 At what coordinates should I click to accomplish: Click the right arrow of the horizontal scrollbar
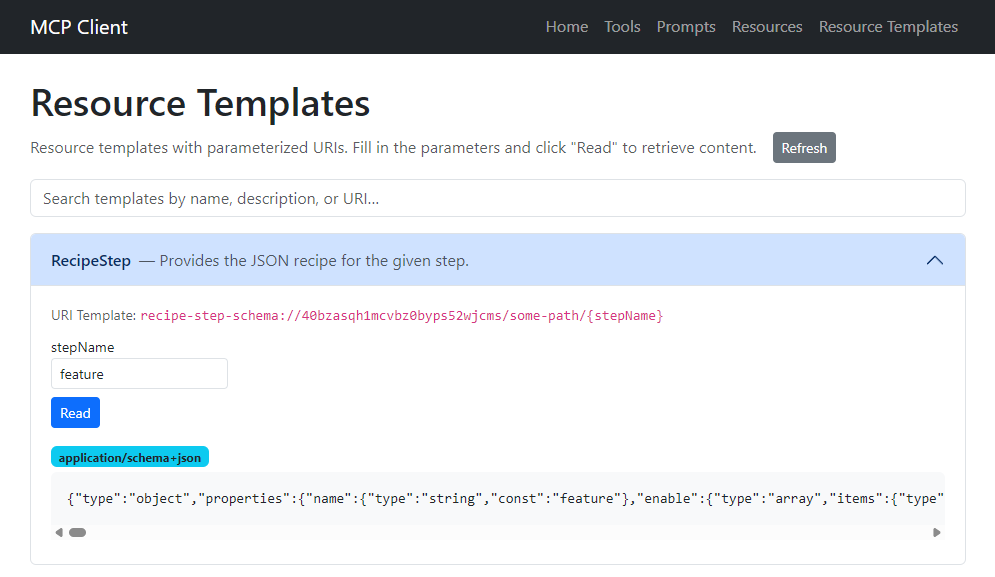point(937,533)
